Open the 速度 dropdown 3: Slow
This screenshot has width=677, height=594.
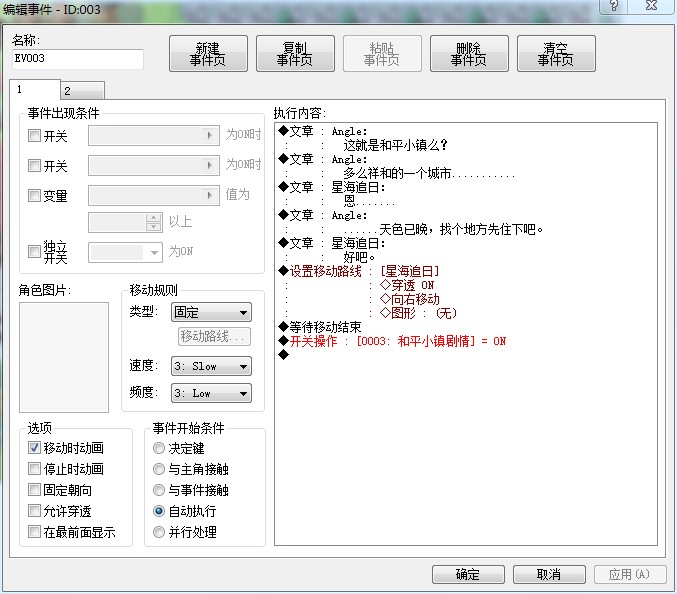pyautogui.click(x=211, y=366)
